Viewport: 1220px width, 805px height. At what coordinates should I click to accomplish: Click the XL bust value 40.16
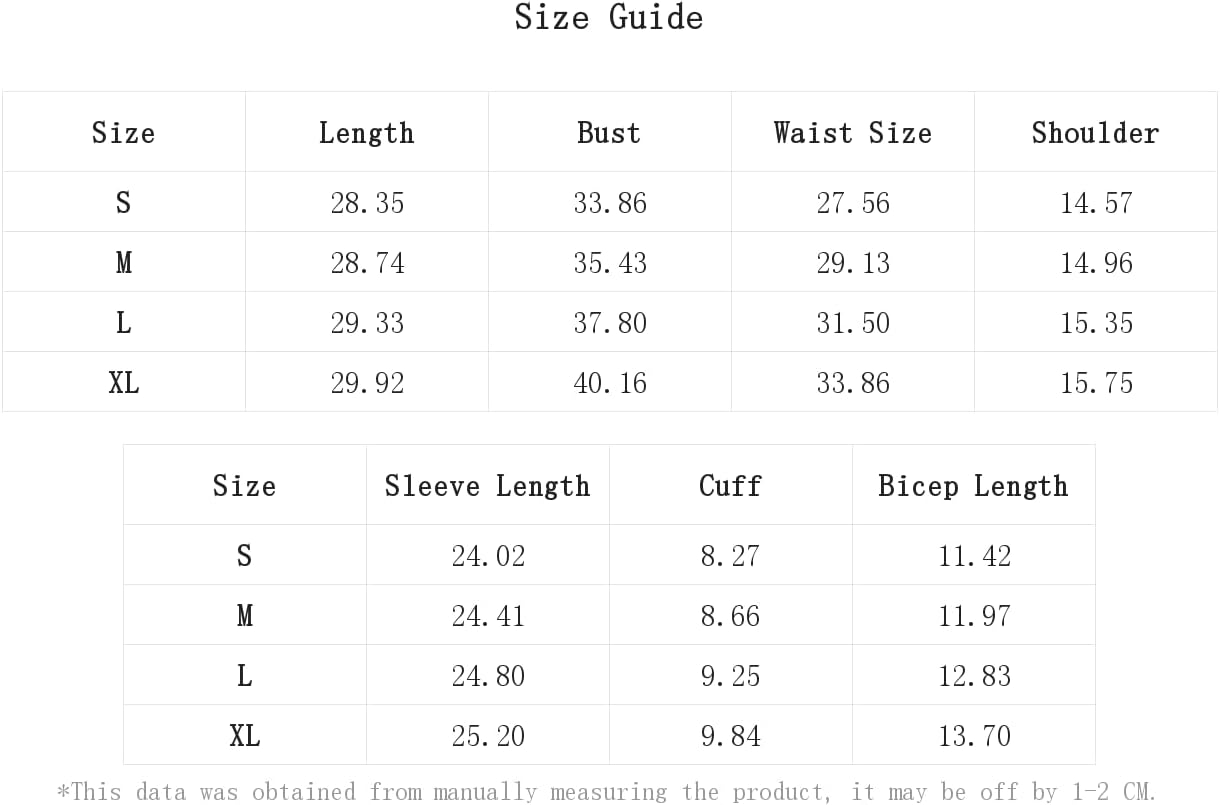pyautogui.click(x=610, y=383)
